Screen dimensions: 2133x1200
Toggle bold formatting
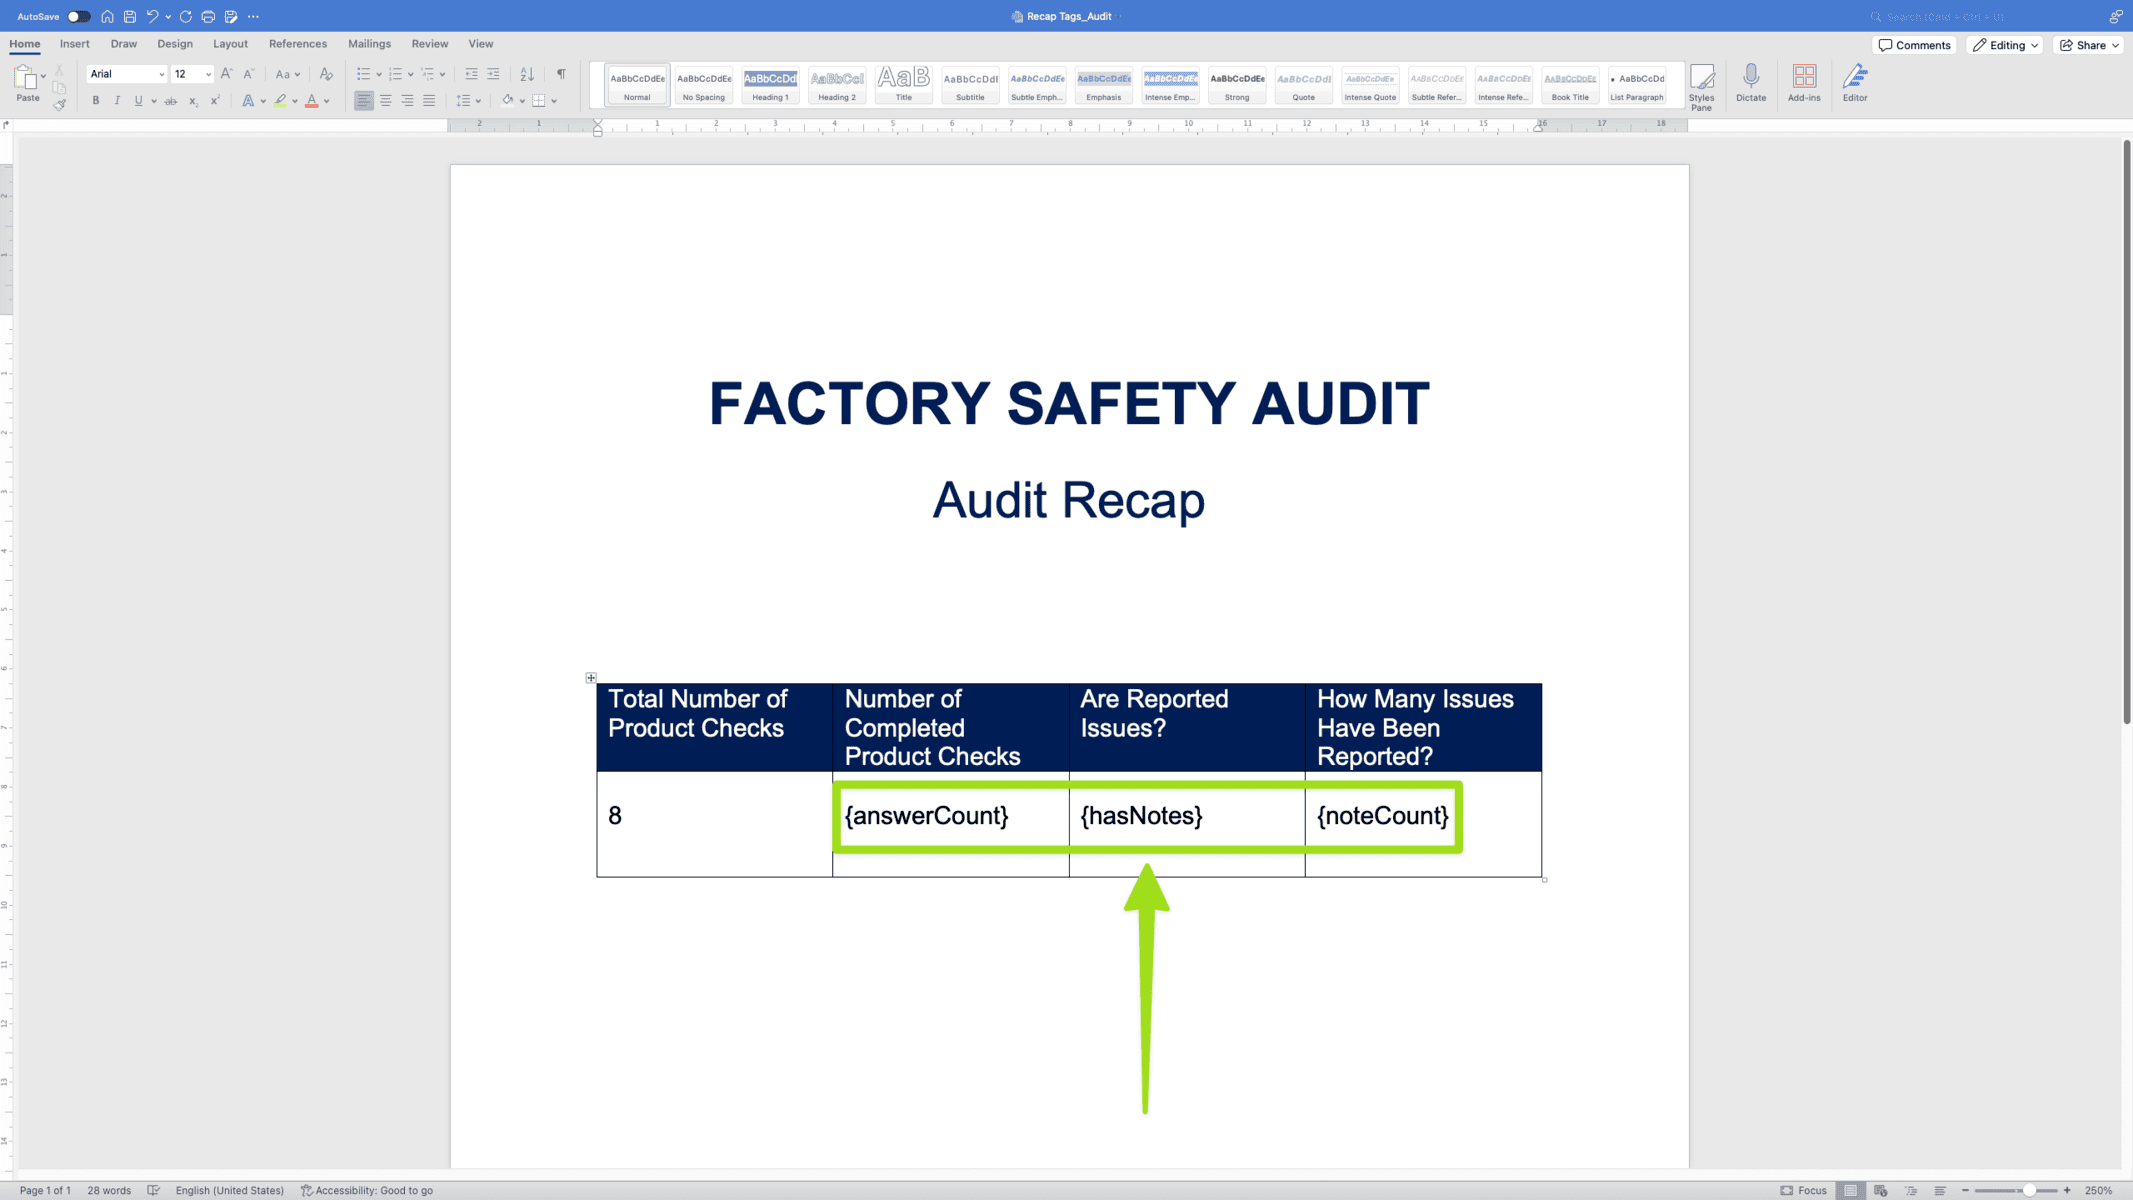(96, 101)
